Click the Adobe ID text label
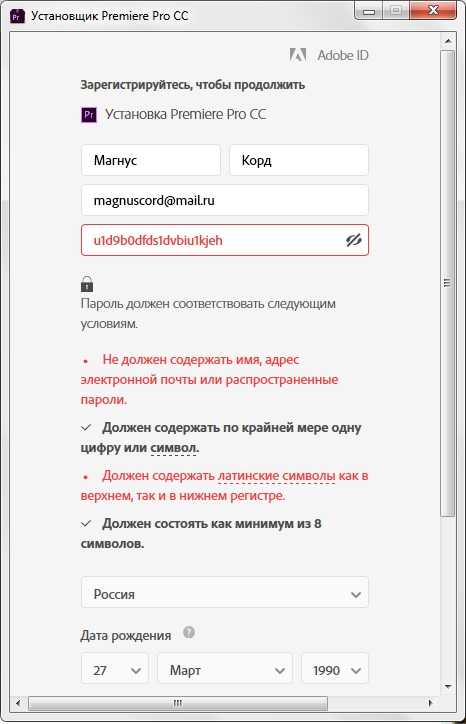The height and width of the screenshot is (724, 466). point(343,55)
